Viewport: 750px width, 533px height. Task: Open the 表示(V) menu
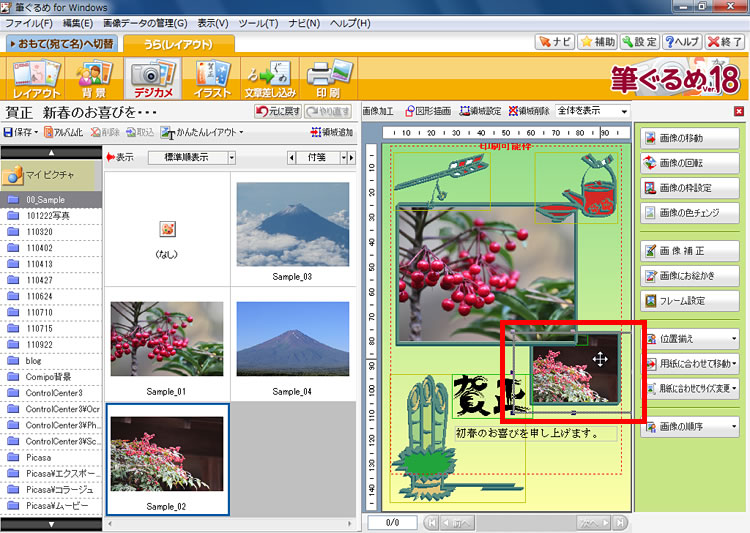click(x=213, y=23)
